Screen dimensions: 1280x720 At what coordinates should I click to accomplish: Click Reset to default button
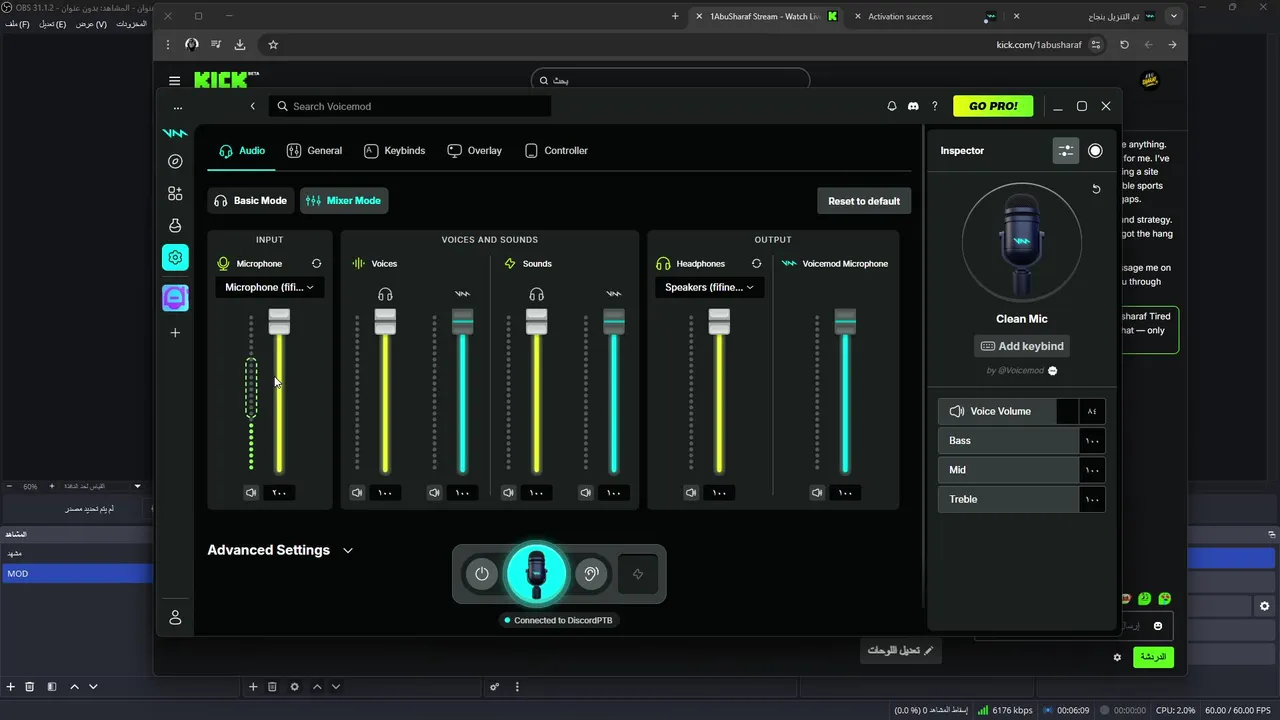point(864,201)
